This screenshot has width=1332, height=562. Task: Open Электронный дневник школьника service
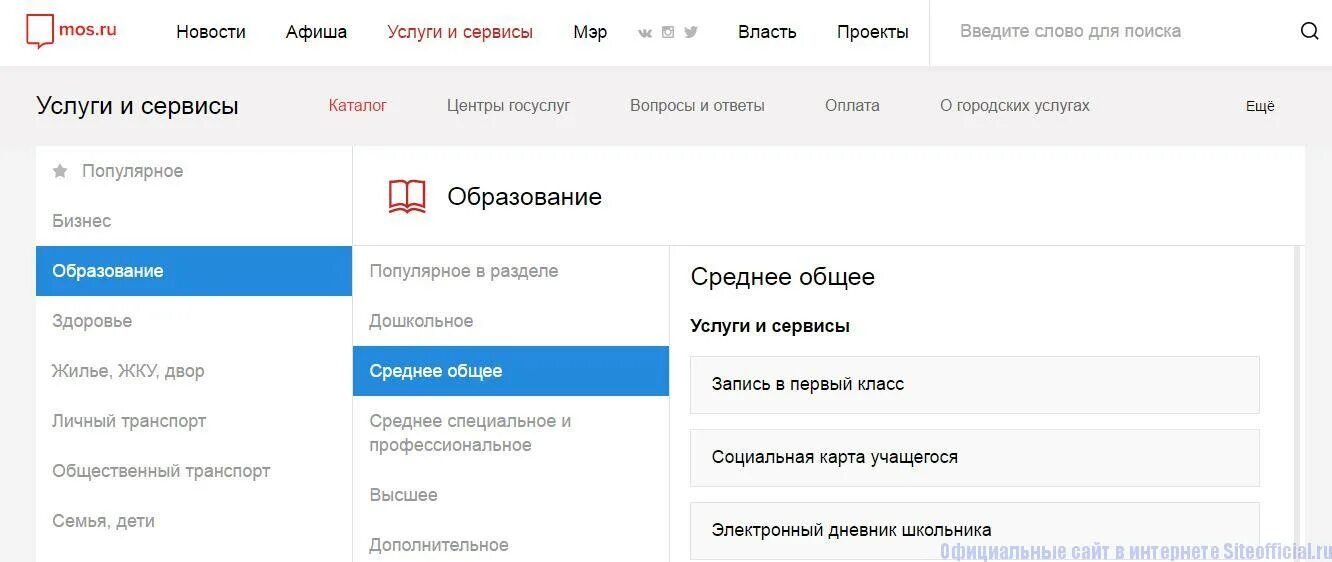coord(975,531)
